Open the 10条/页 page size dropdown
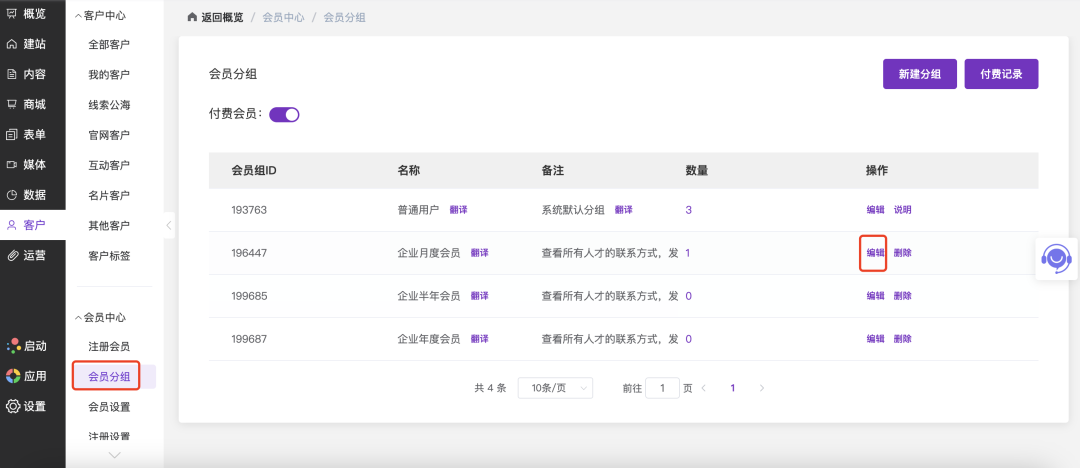This screenshot has height=468, width=1080. pos(555,388)
